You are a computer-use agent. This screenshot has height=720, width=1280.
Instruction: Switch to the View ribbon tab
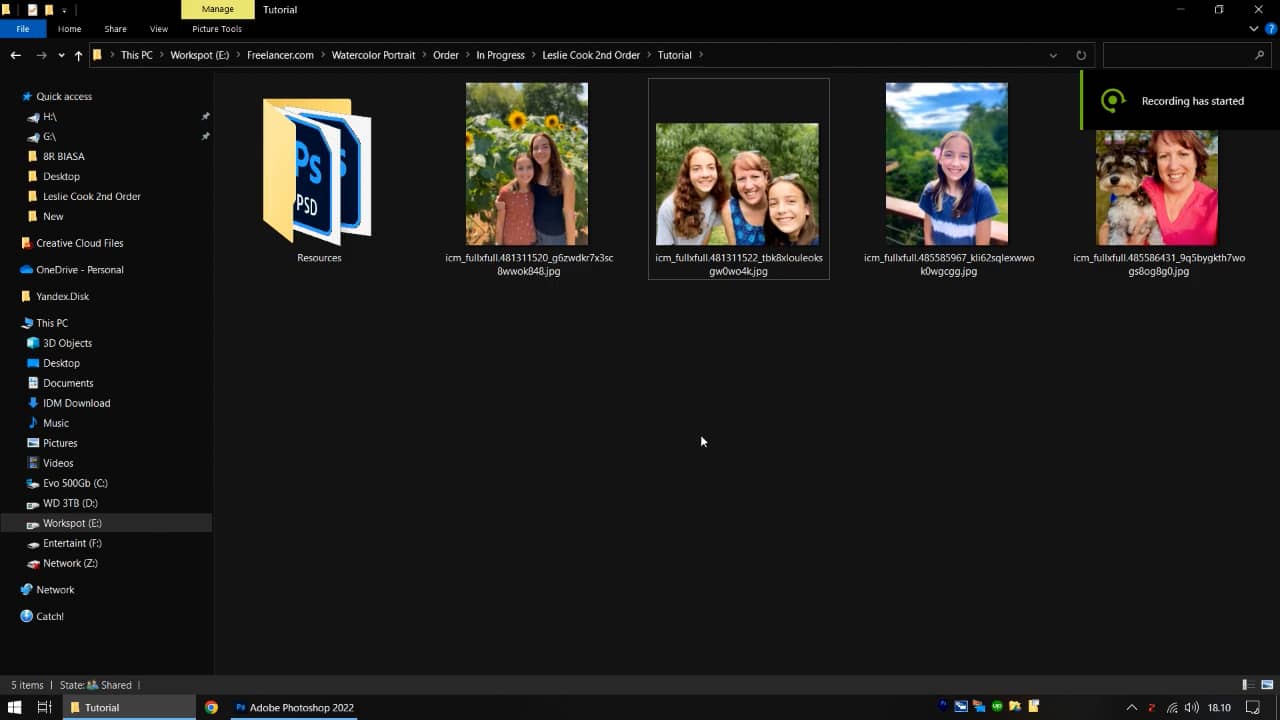click(158, 29)
